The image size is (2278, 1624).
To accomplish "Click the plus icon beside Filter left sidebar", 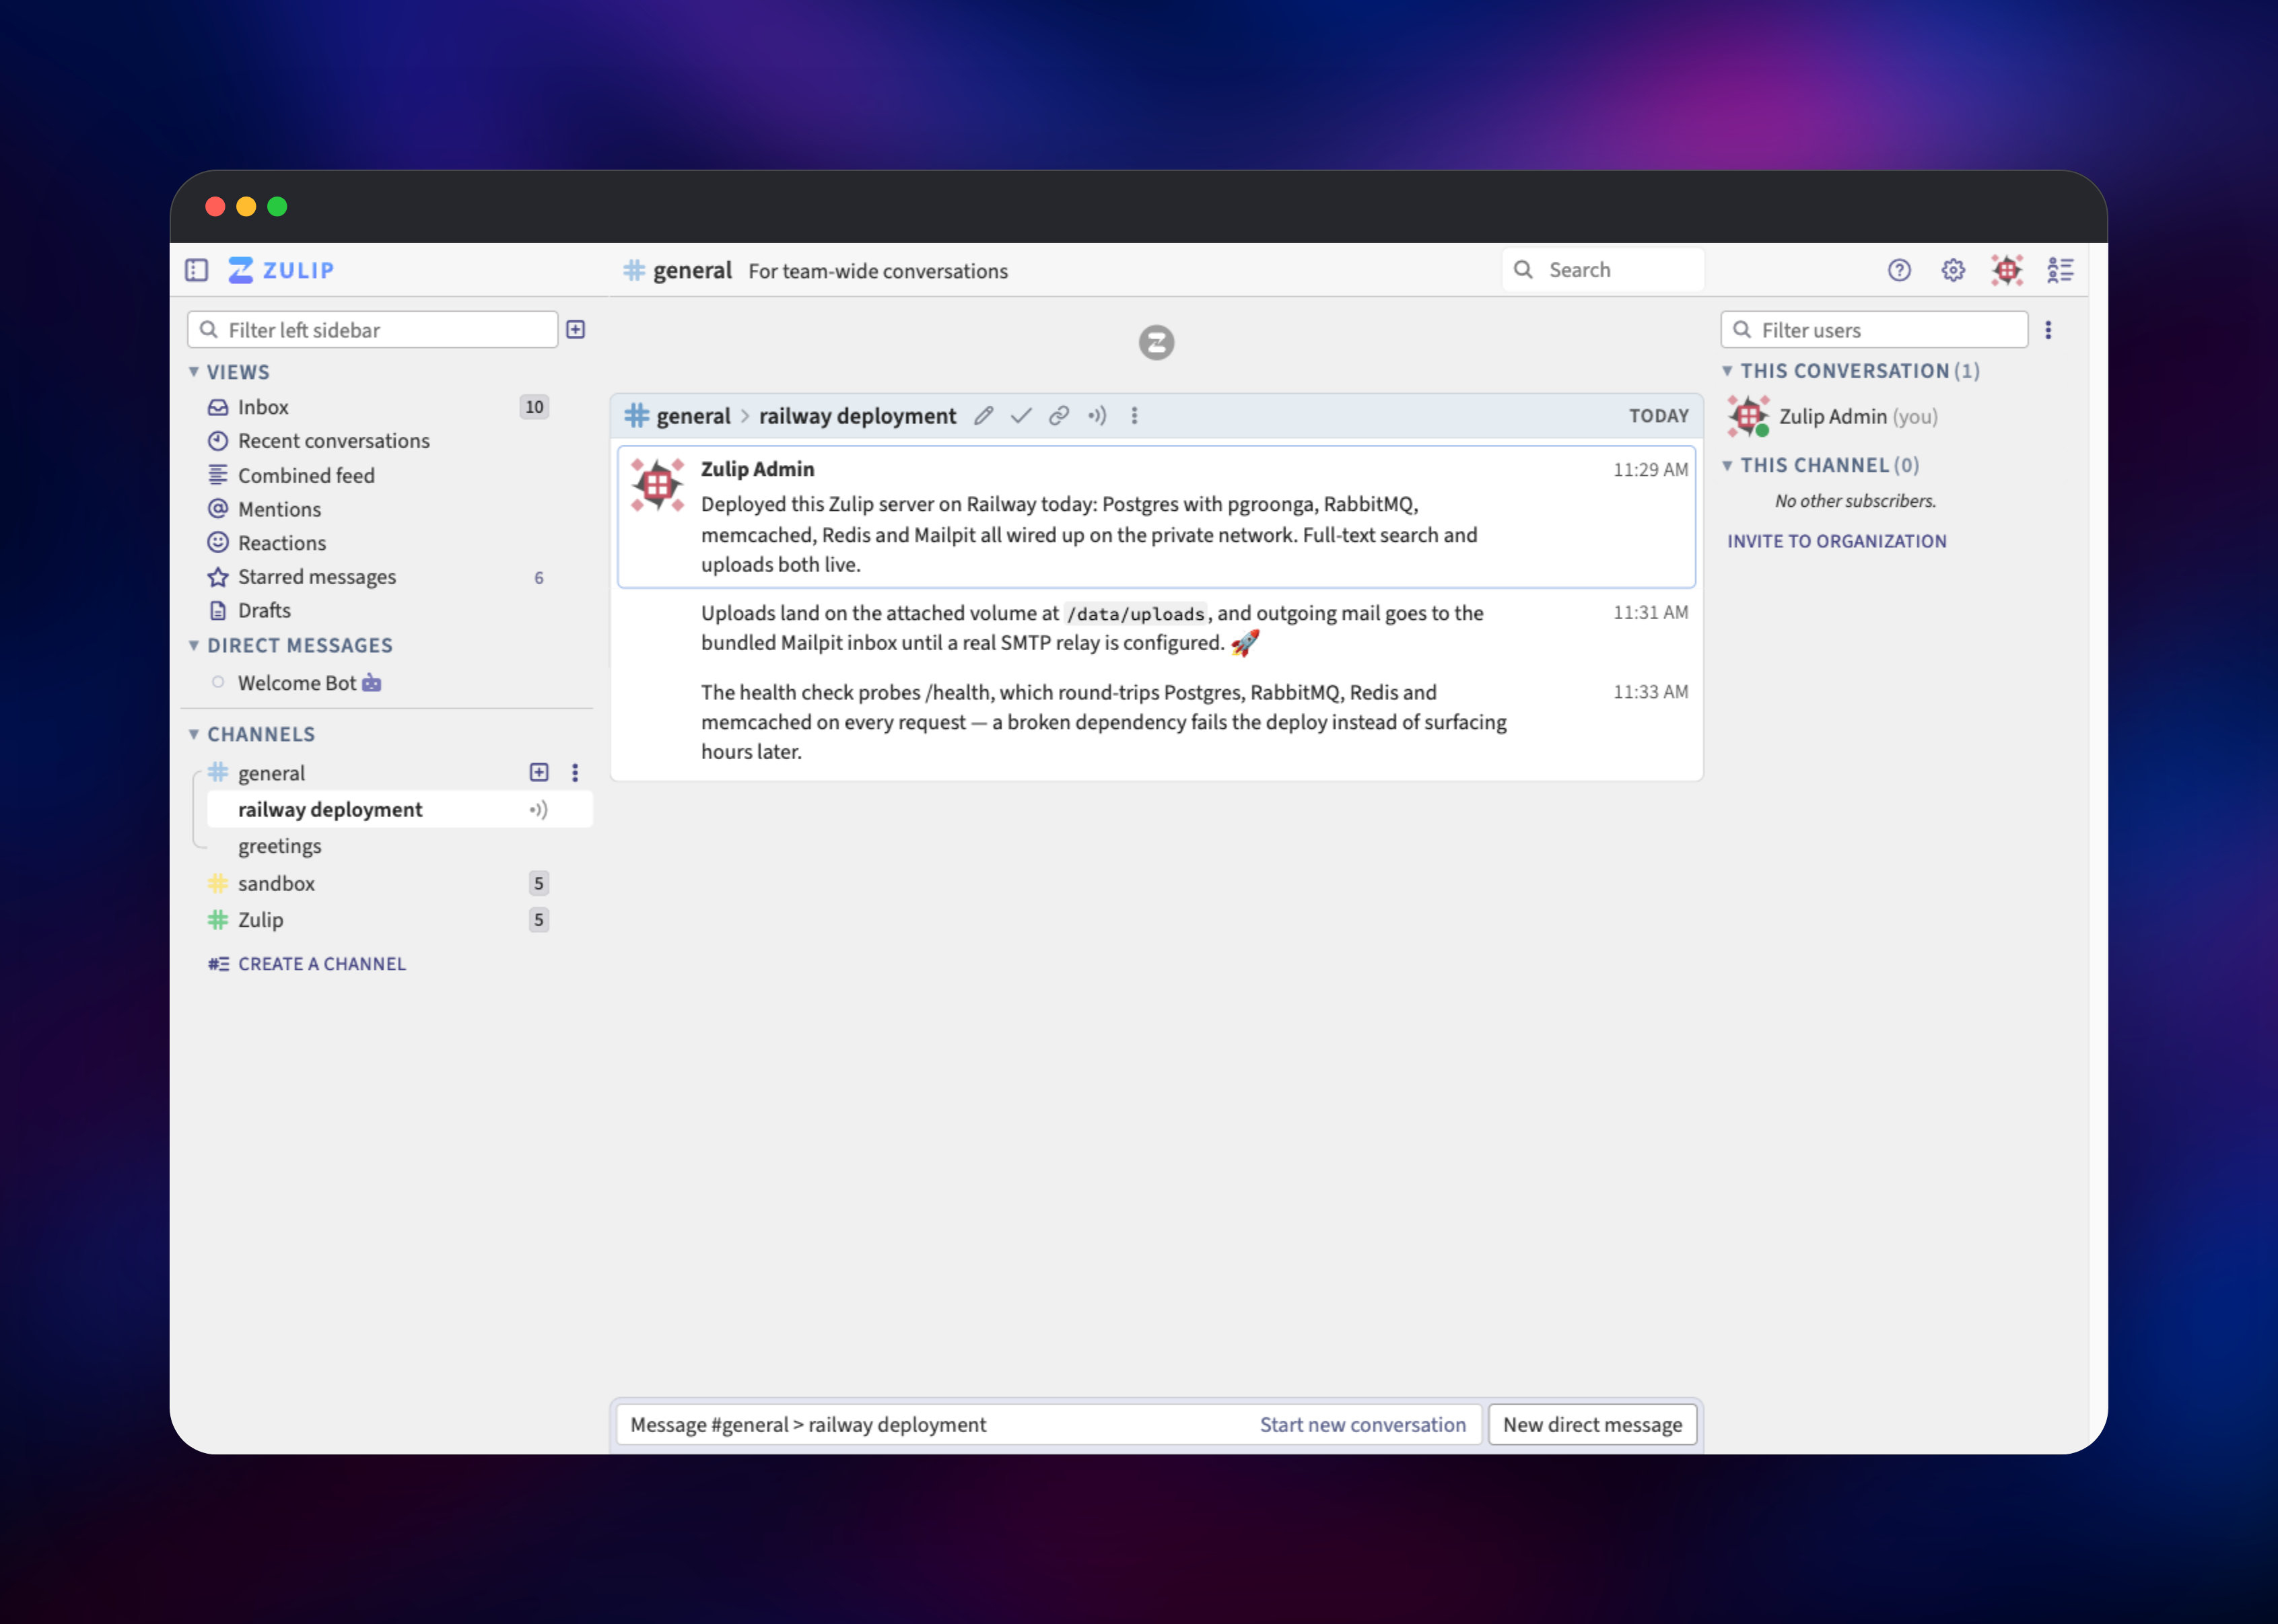I will [x=576, y=330].
